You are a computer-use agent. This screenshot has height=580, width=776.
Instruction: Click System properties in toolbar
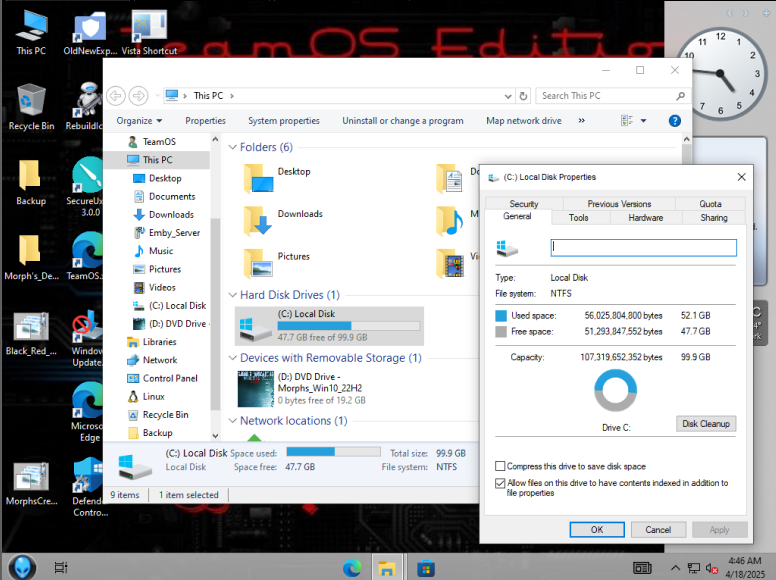pos(284,121)
